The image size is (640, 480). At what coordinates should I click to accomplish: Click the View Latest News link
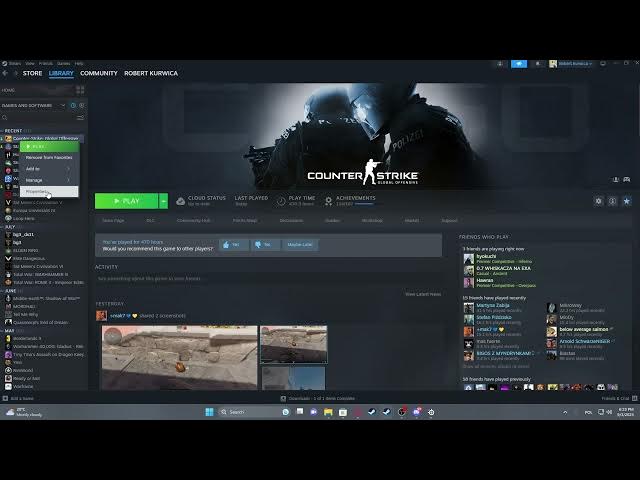pos(423,294)
